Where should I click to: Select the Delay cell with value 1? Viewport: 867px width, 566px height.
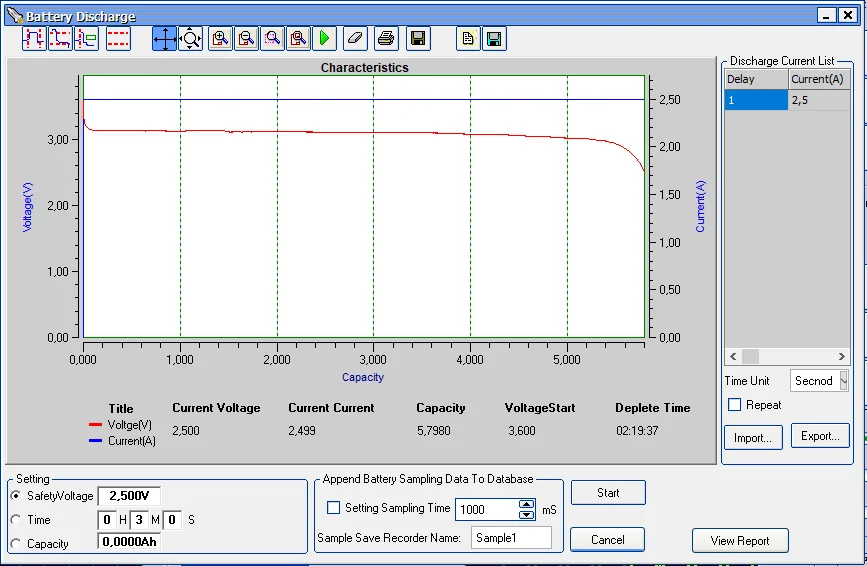pyautogui.click(x=756, y=100)
